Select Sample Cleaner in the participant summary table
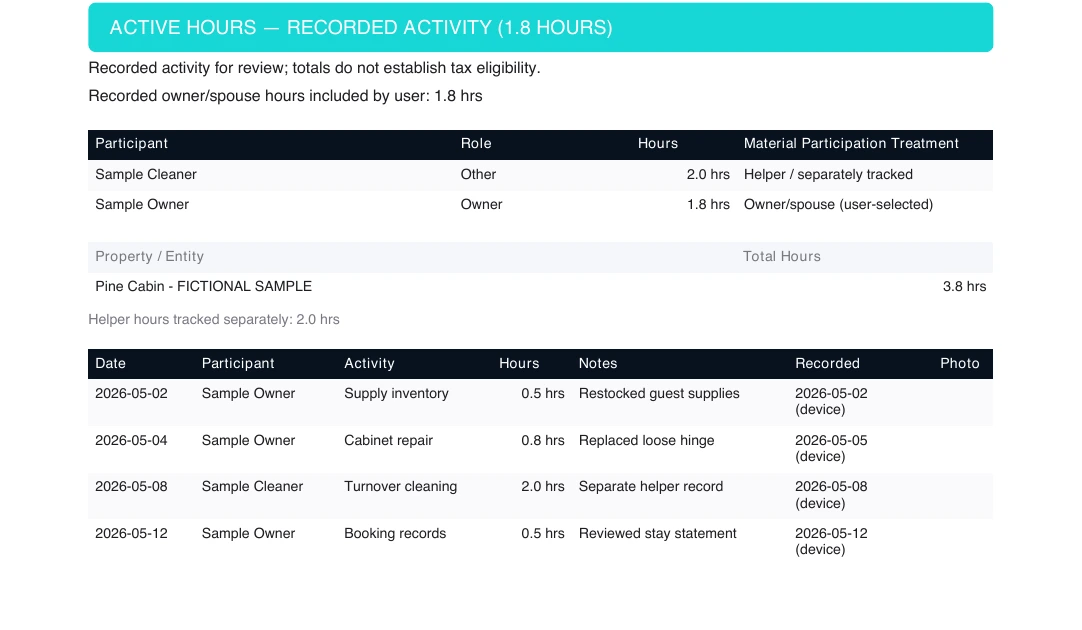This screenshot has width=1082, height=630. (x=146, y=175)
